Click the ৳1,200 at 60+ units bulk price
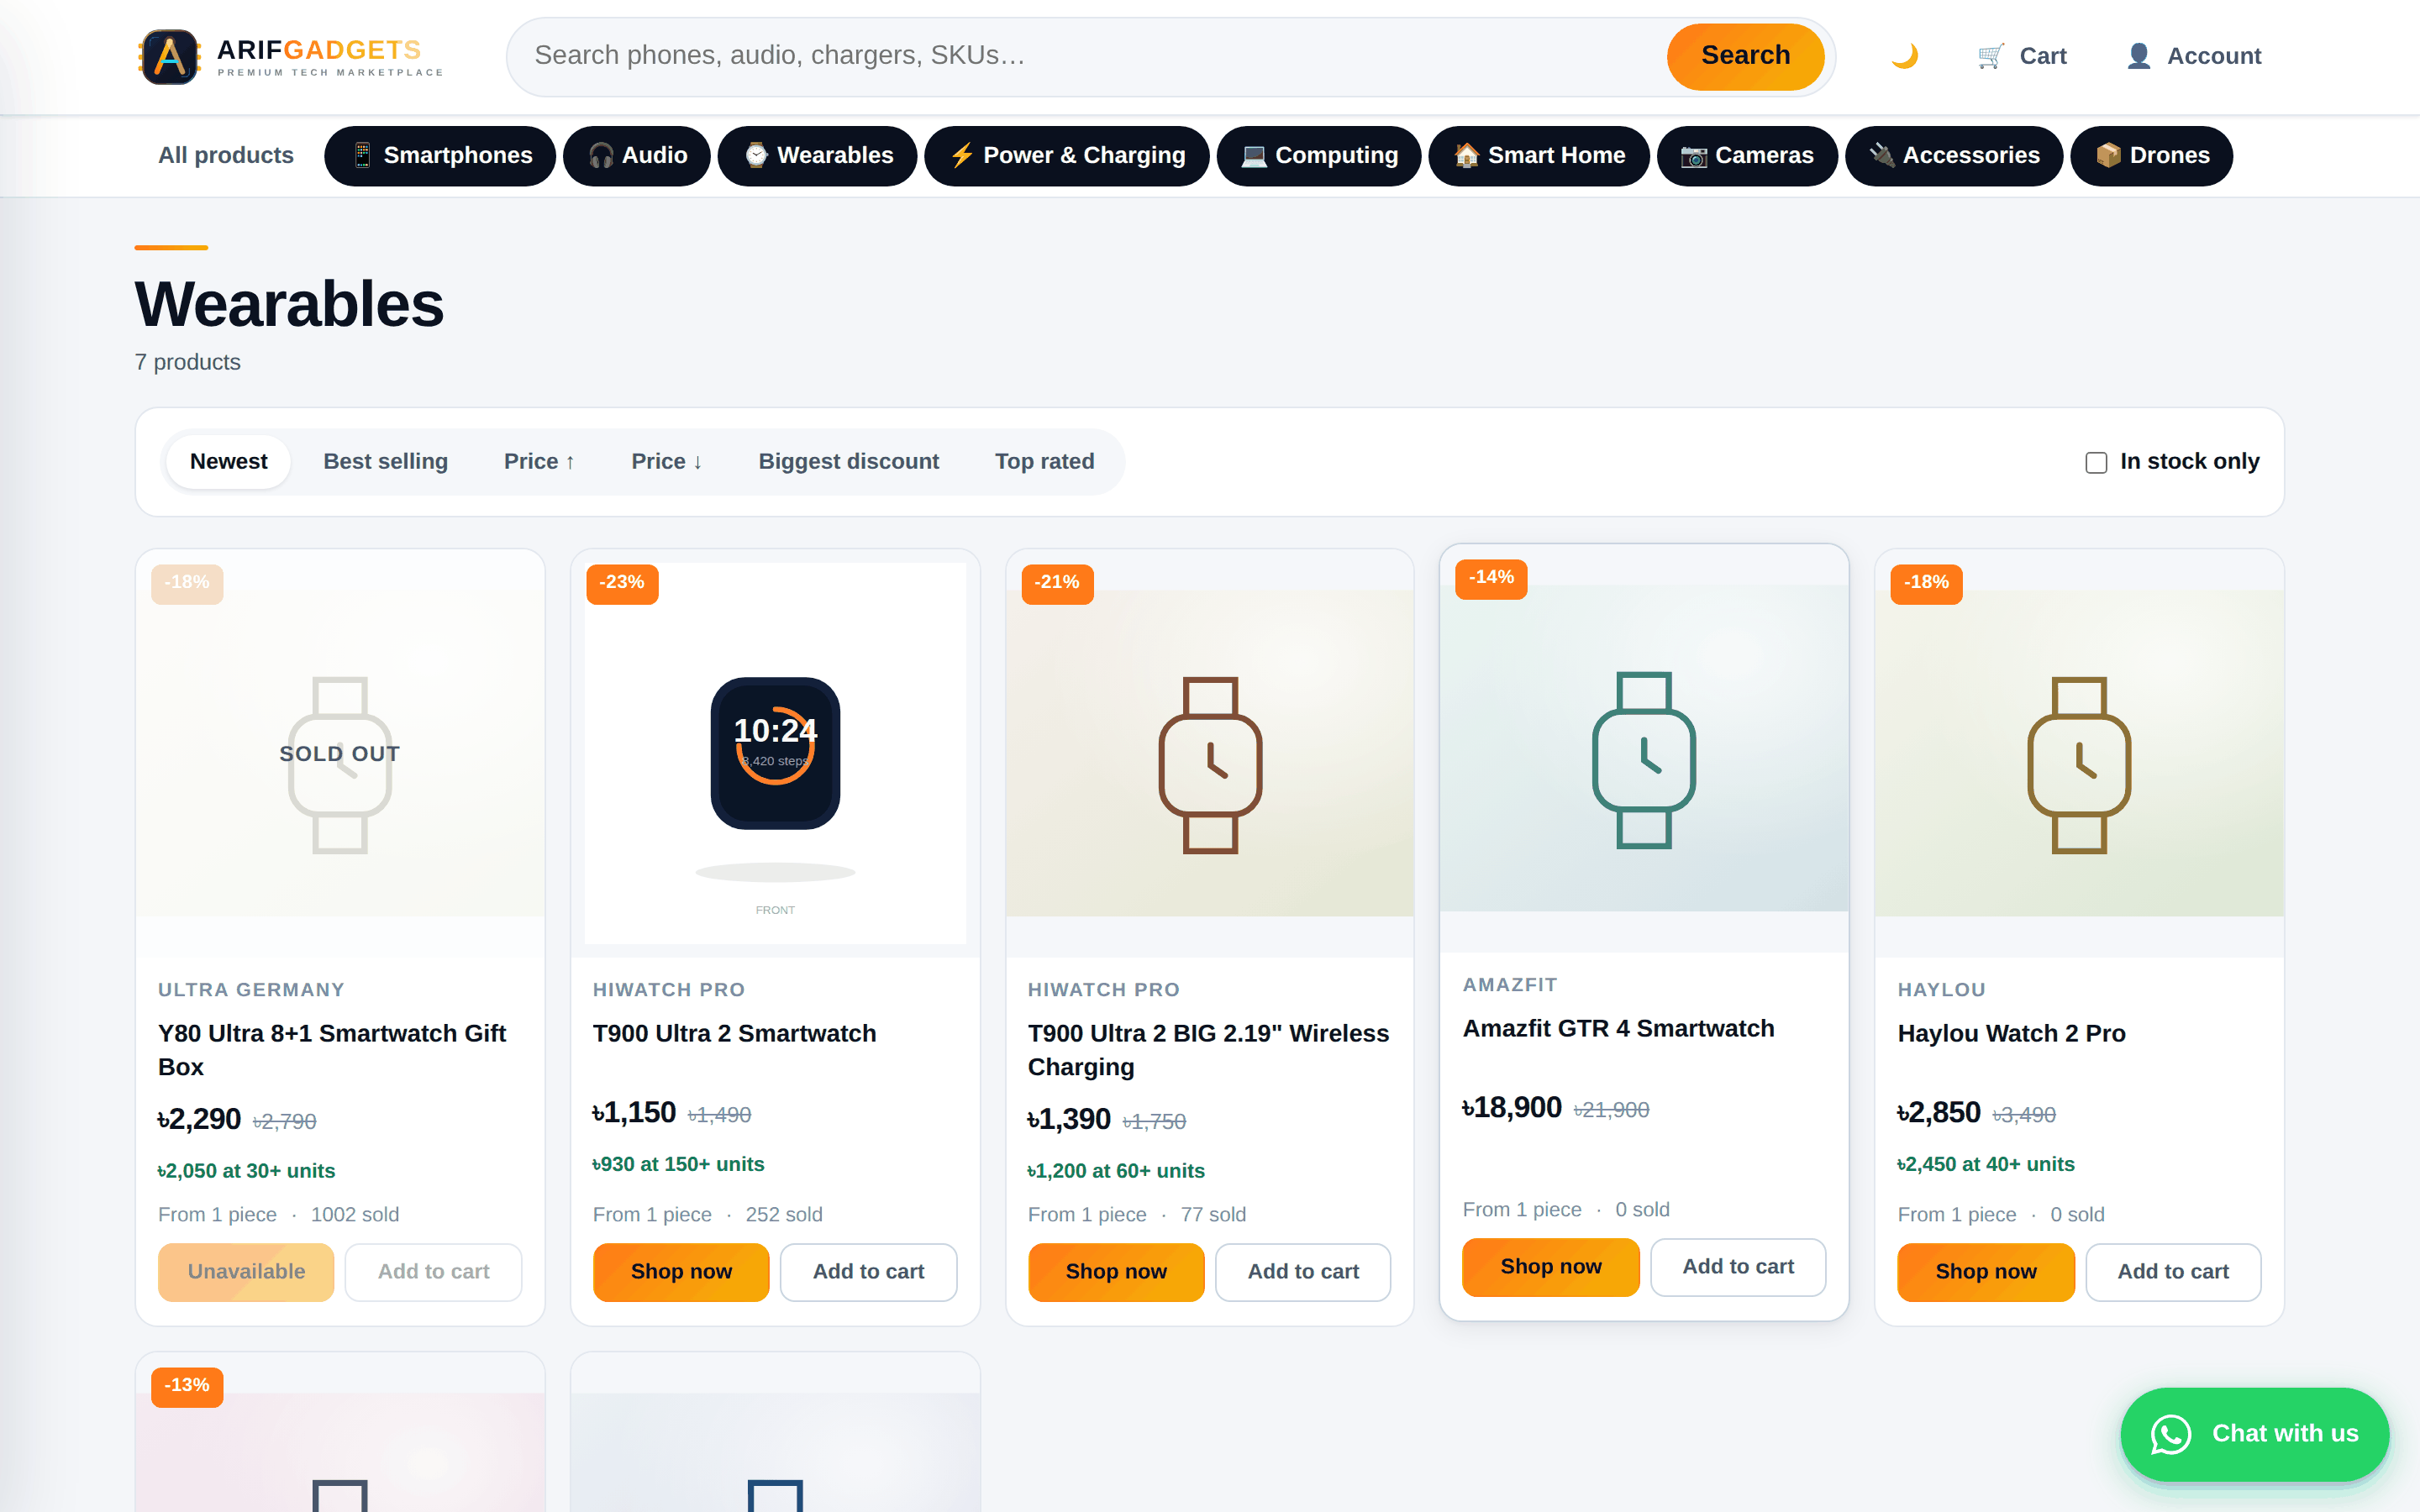The width and height of the screenshot is (2420, 1512). (x=1116, y=1172)
